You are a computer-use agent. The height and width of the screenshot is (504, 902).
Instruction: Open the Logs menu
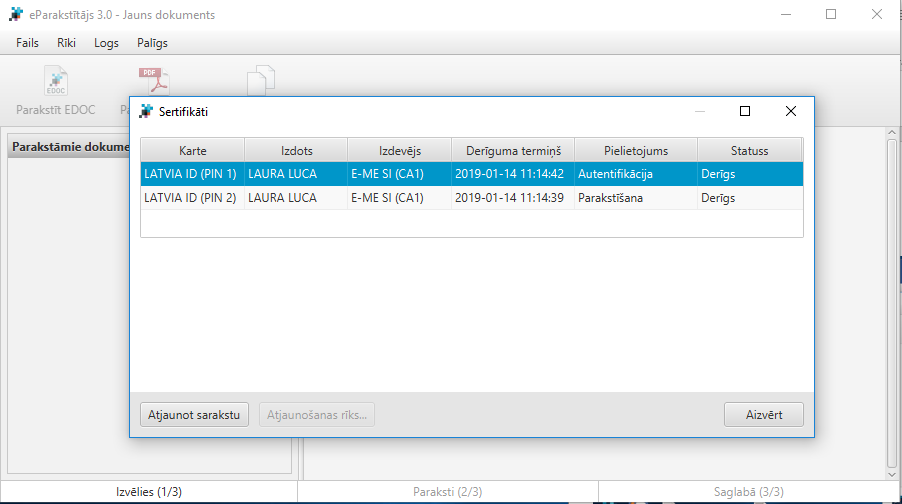106,43
